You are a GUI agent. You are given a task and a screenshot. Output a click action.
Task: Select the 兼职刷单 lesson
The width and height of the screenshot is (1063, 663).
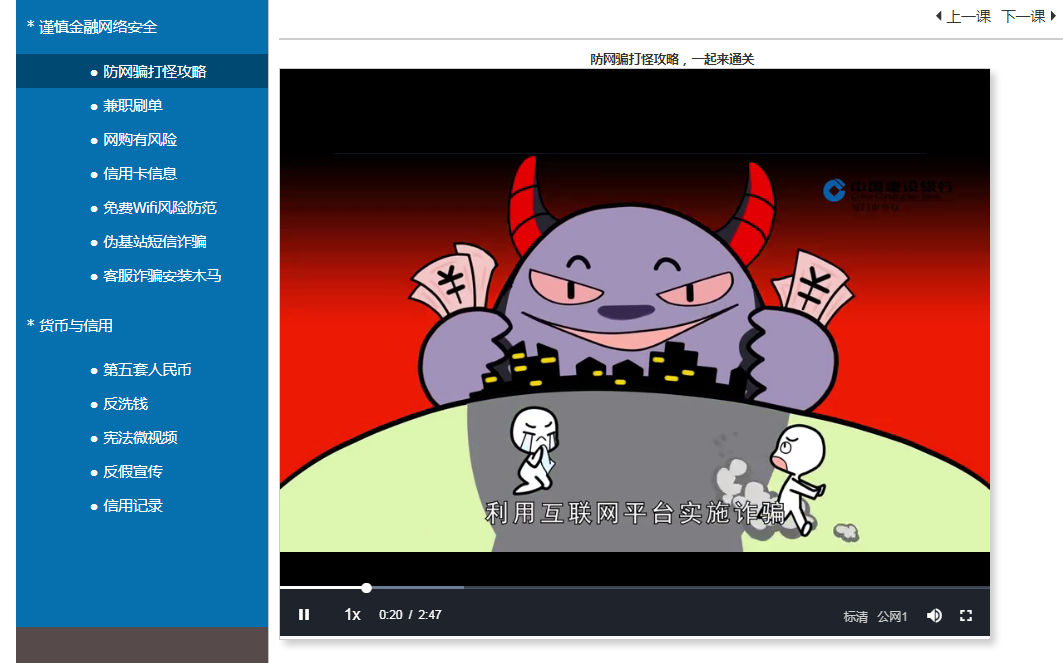point(133,106)
